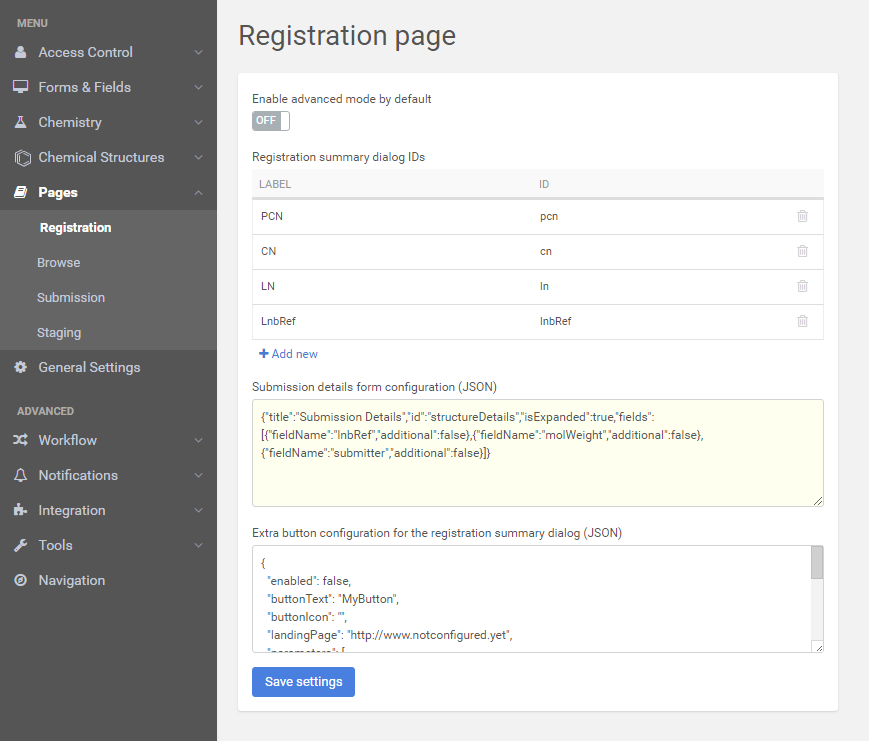869x741 pixels.
Task: Toggle advanced mode by default switch
Action: click(x=270, y=121)
